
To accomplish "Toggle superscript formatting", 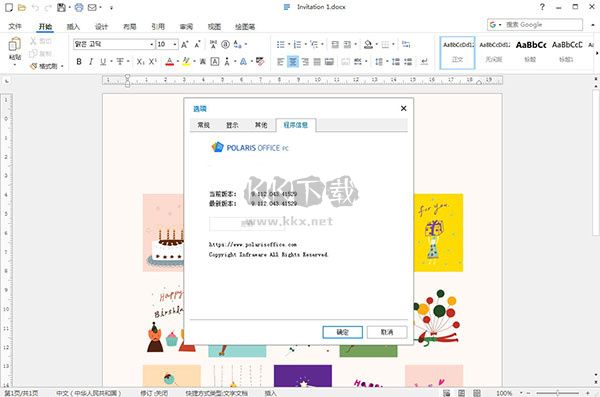I will 153,62.
